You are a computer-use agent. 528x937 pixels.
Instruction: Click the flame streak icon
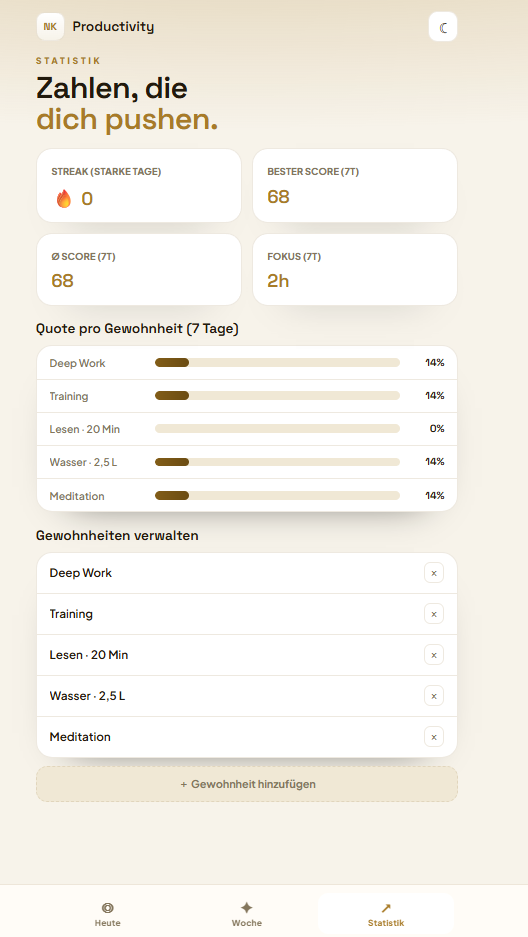pos(64,198)
